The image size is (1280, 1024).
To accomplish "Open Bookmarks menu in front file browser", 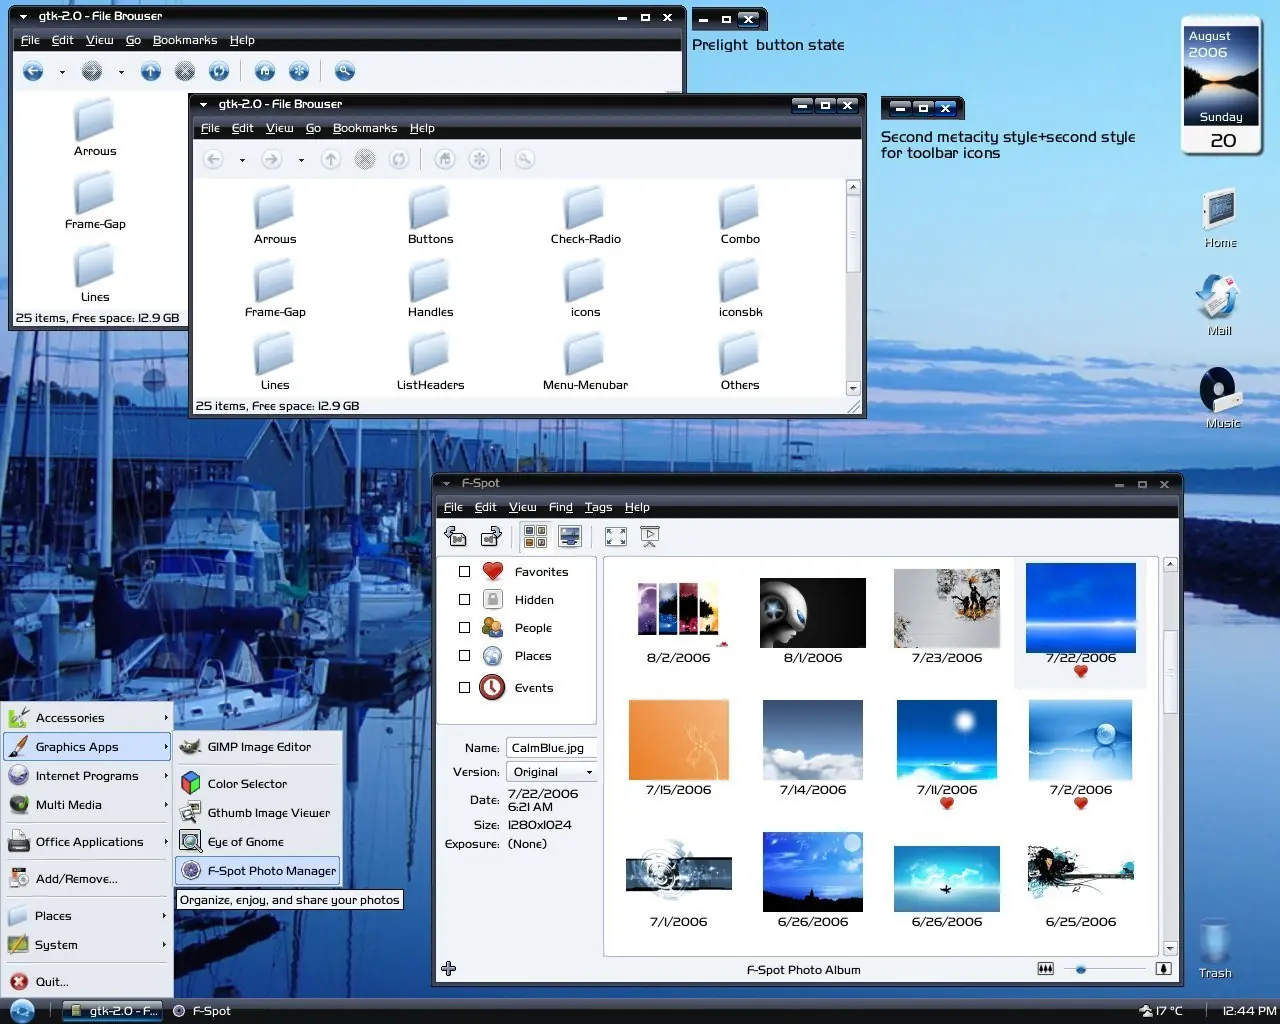I will 365,128.
